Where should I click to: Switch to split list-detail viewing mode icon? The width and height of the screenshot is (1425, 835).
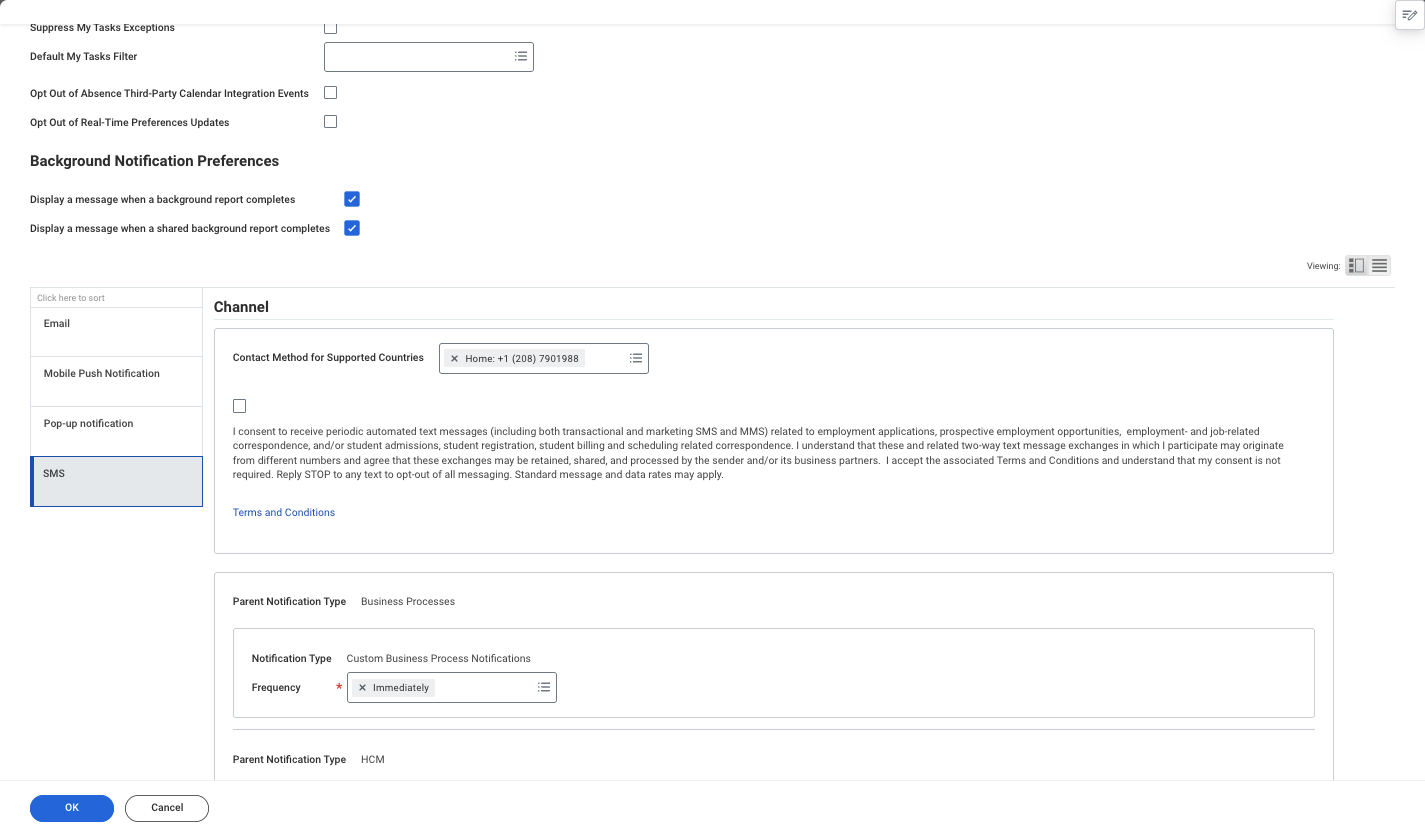tap(1357, 266)
